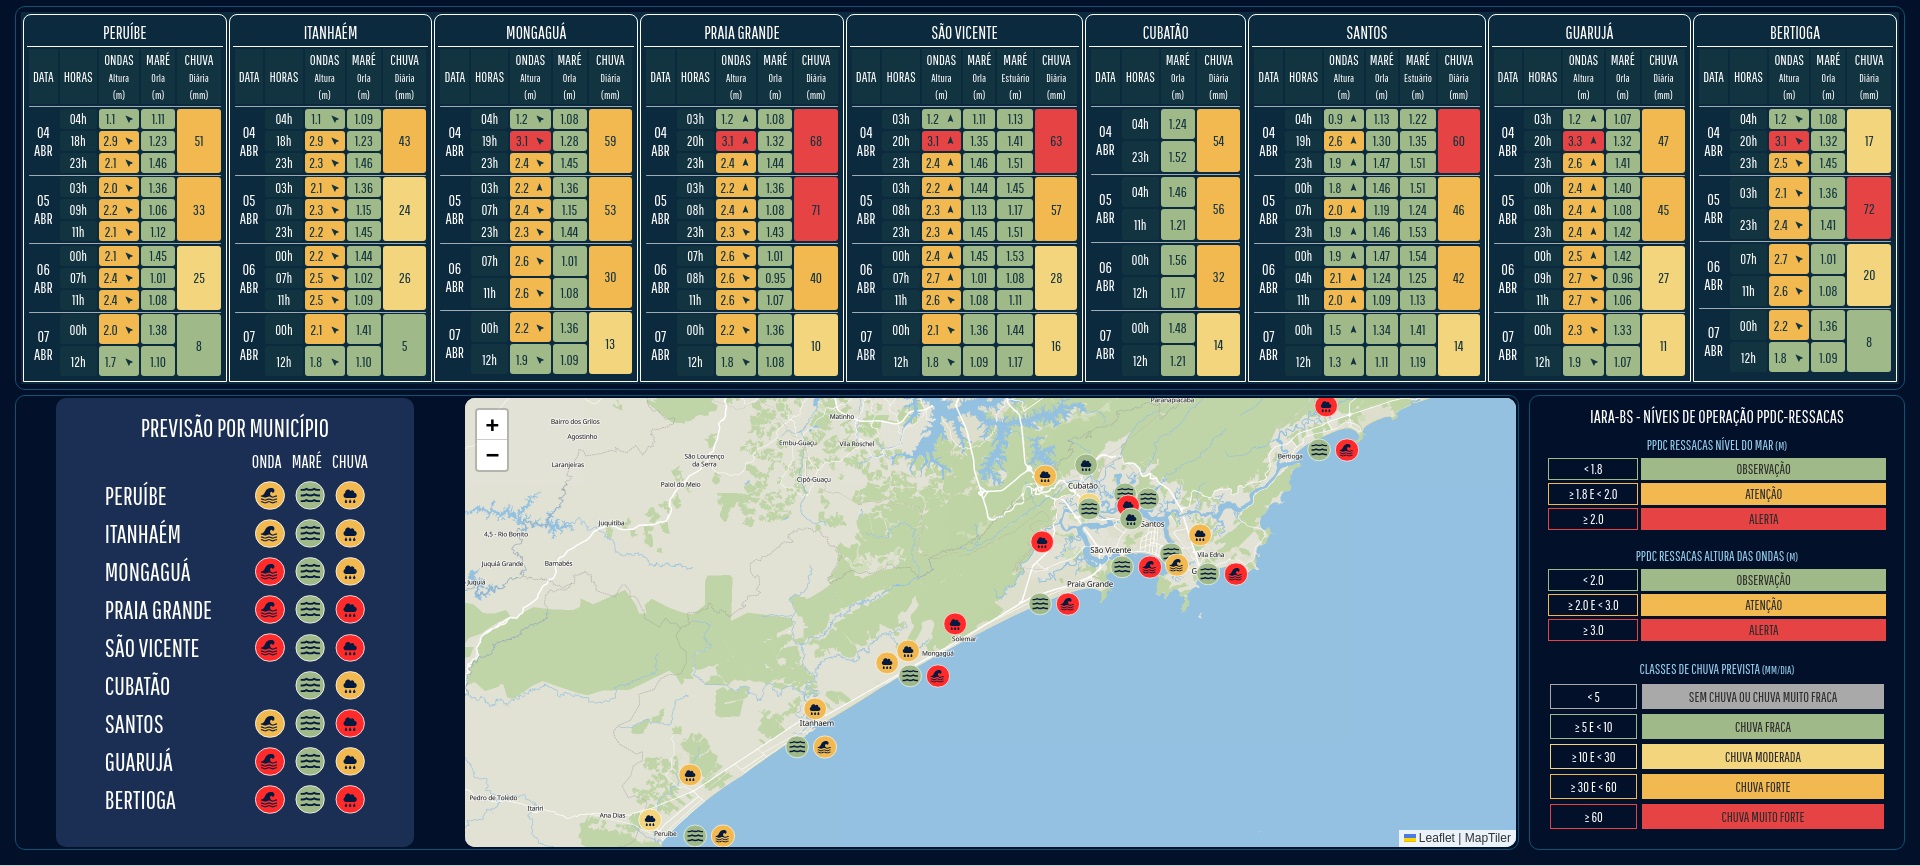This screenshot has width=1920, height=866.
Task: Select Itanhaém's yellow wave icon in forecast panel
Action: 270,534
